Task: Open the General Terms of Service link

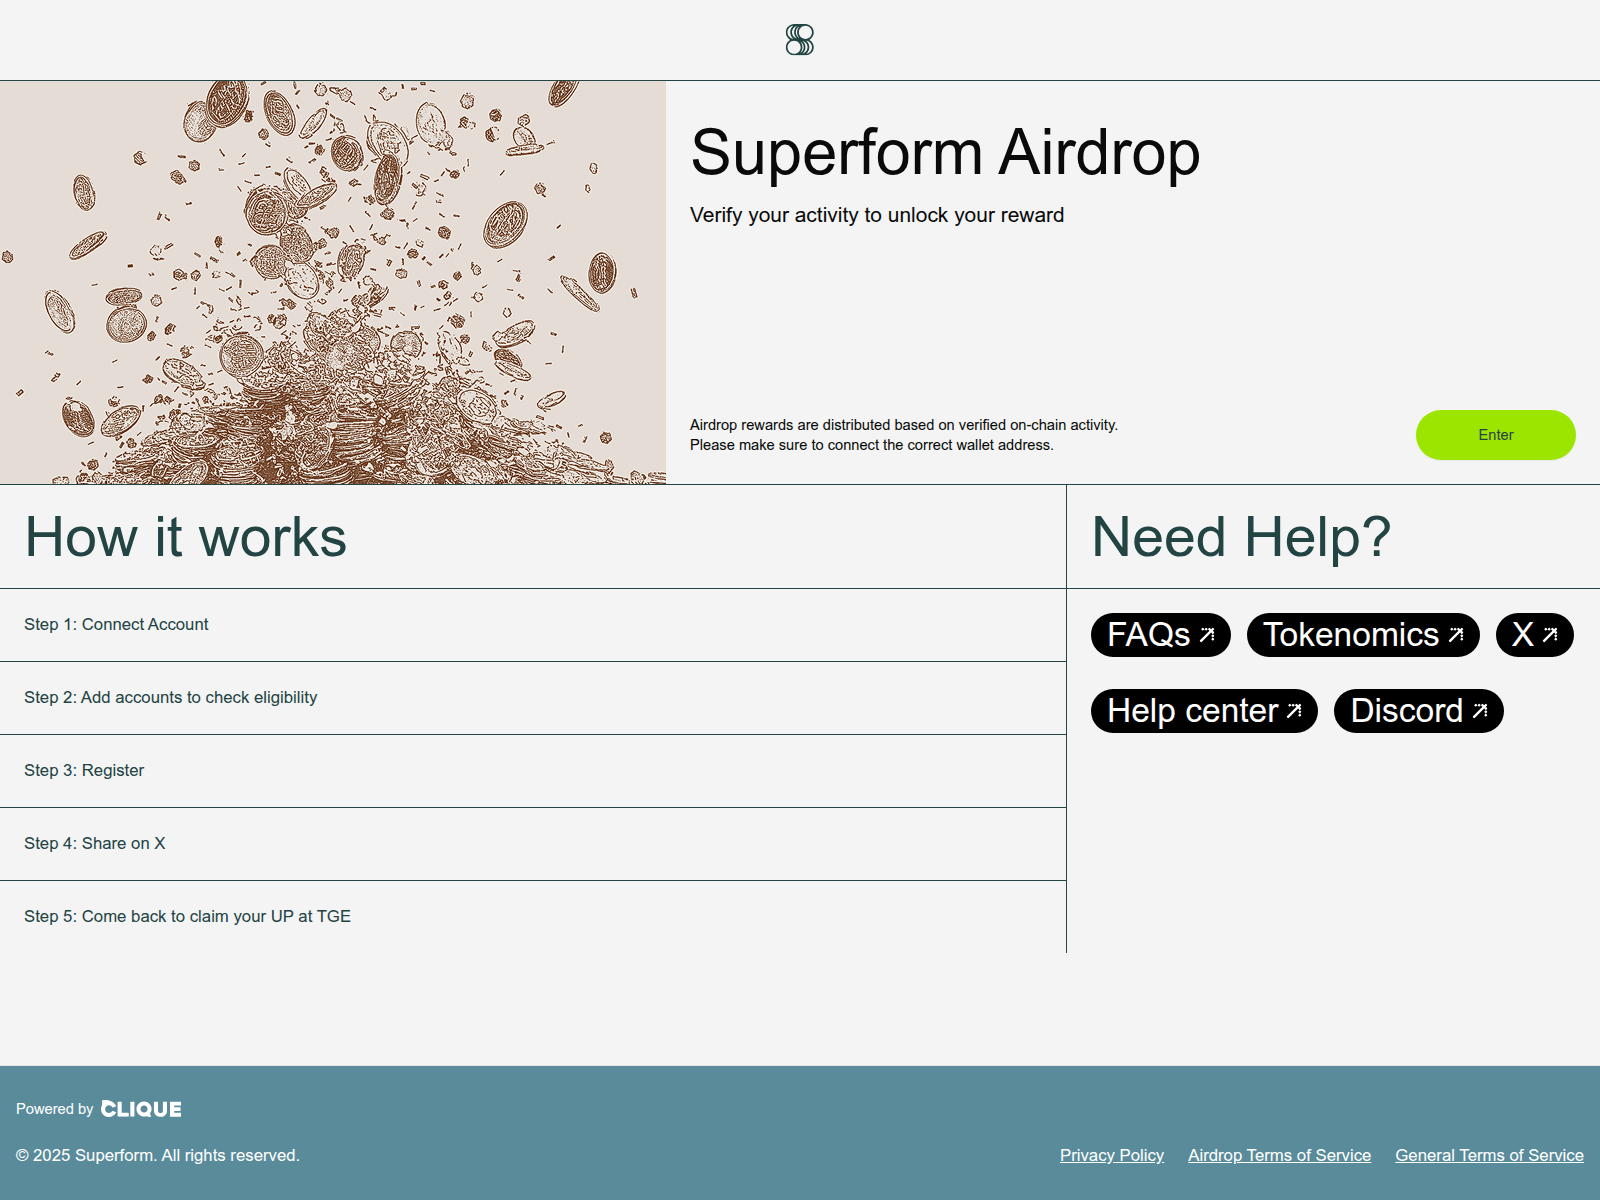Action: (x=1488, y=1155)
